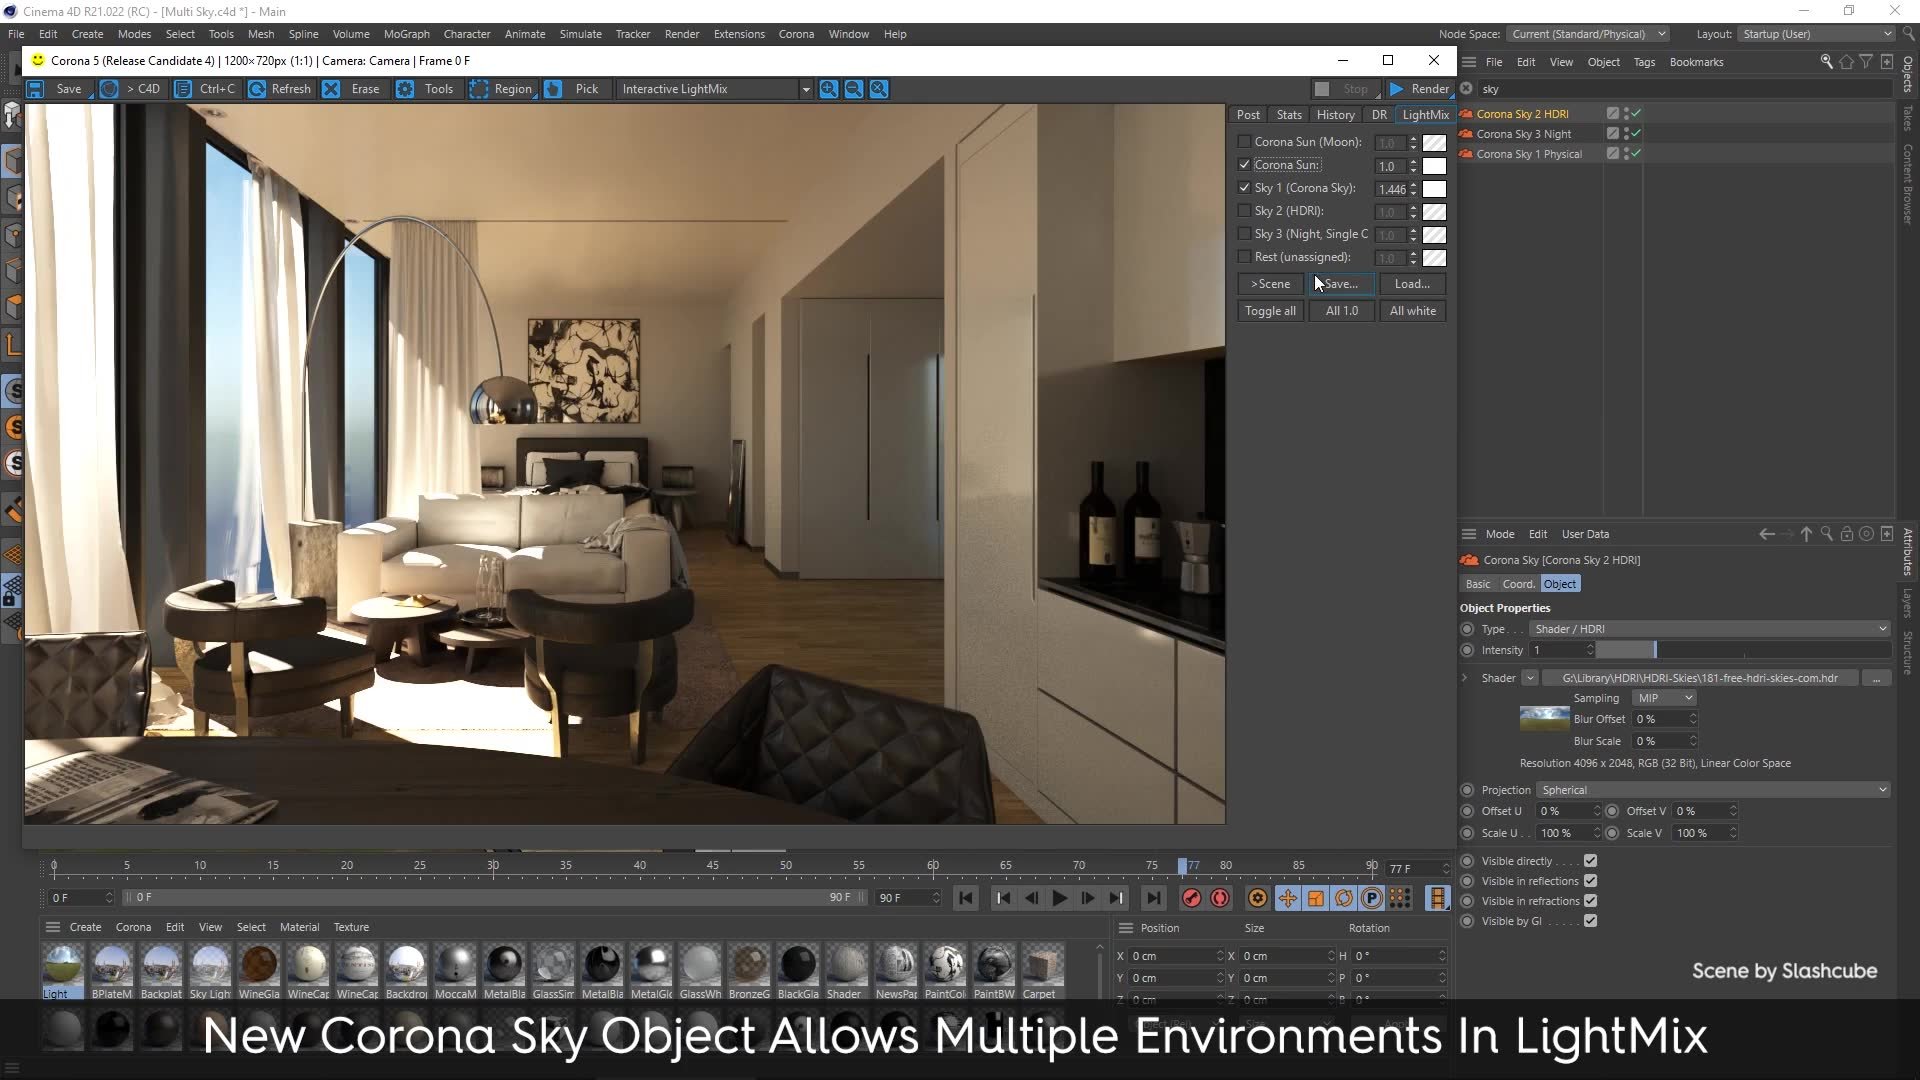Click the Refresh icon in the VFB toolbar
The height and width of the screenshot is (1080, 1920).
[x=257, y=89]
